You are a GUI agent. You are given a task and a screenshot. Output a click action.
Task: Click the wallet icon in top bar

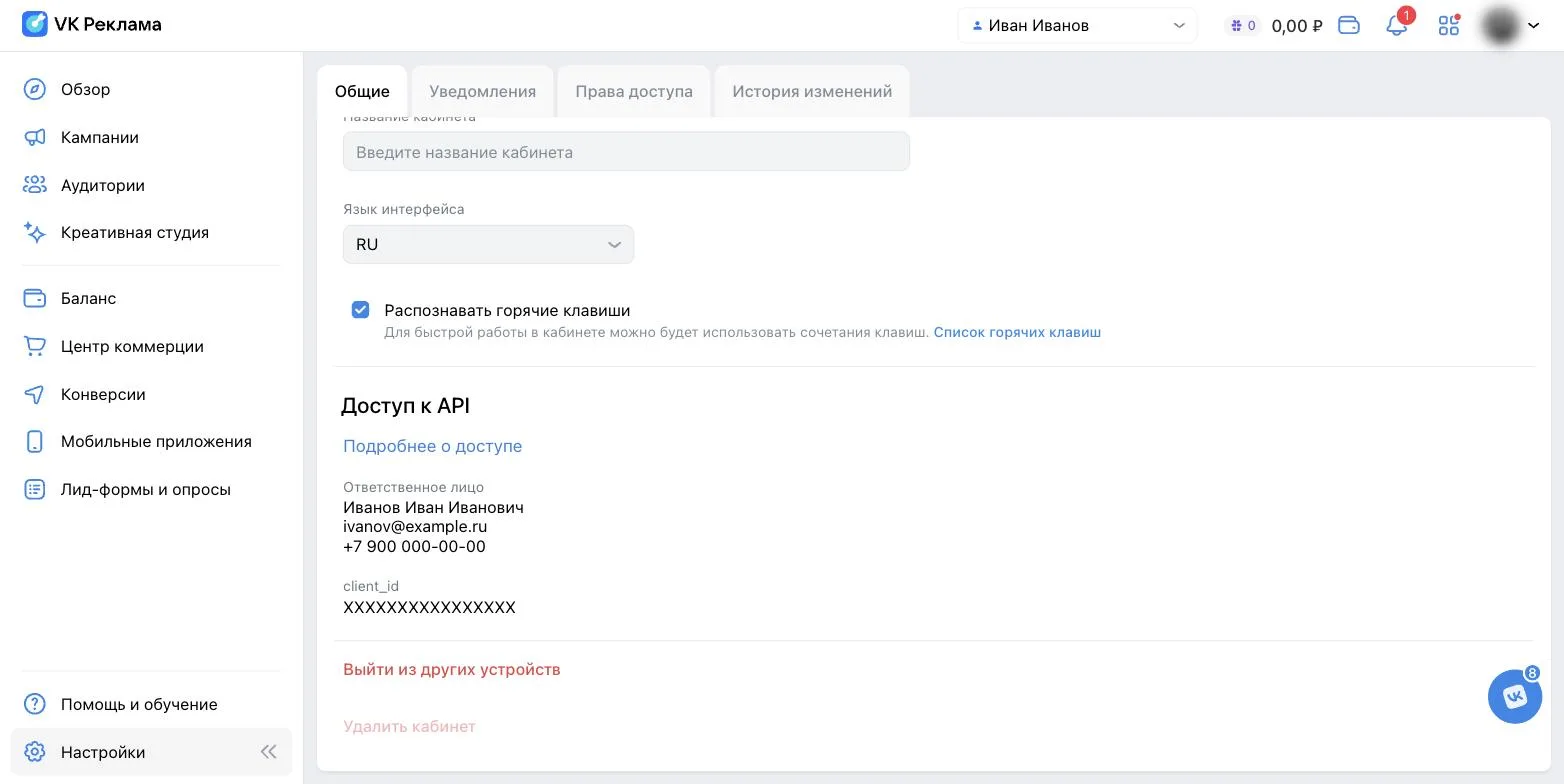coord(1349,25)
